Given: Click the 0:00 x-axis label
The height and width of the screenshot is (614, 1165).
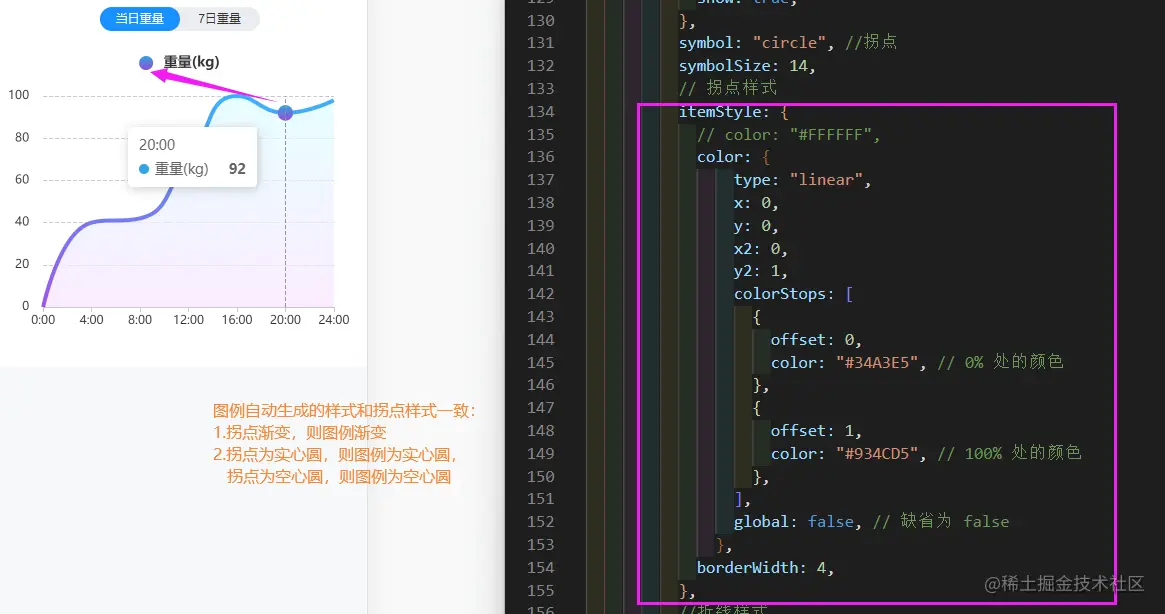Looking at the screenshot, I should click(x=43, y=320).
